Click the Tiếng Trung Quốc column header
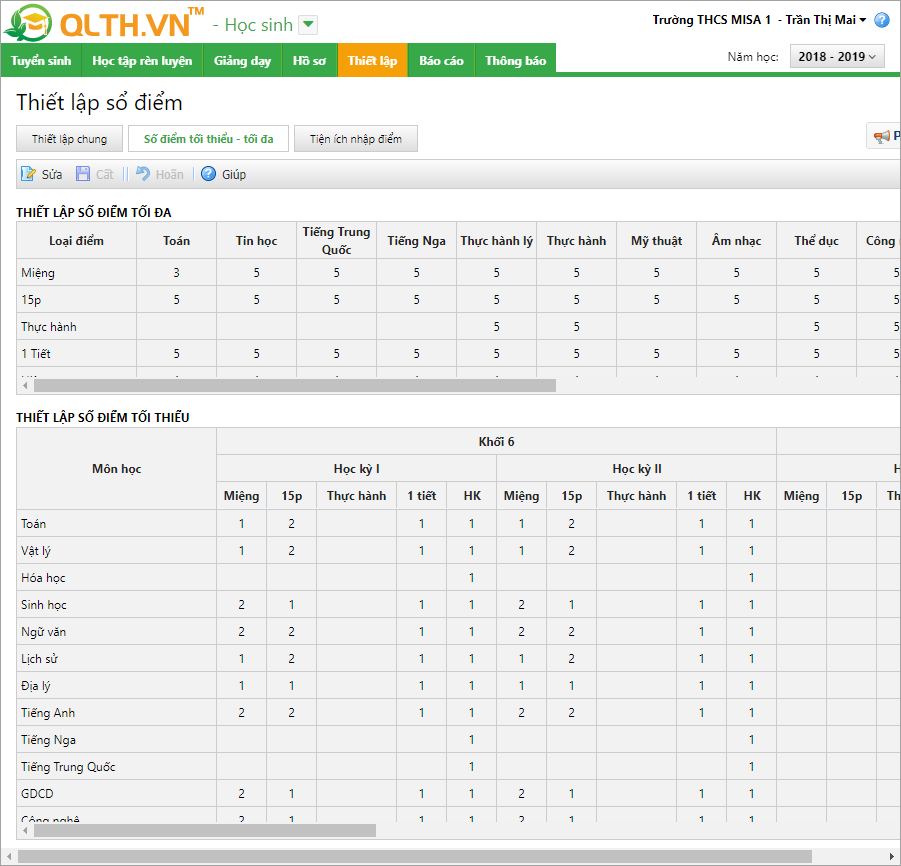Image resolution: width=901 pixels, height=866 pixels. 336,241
